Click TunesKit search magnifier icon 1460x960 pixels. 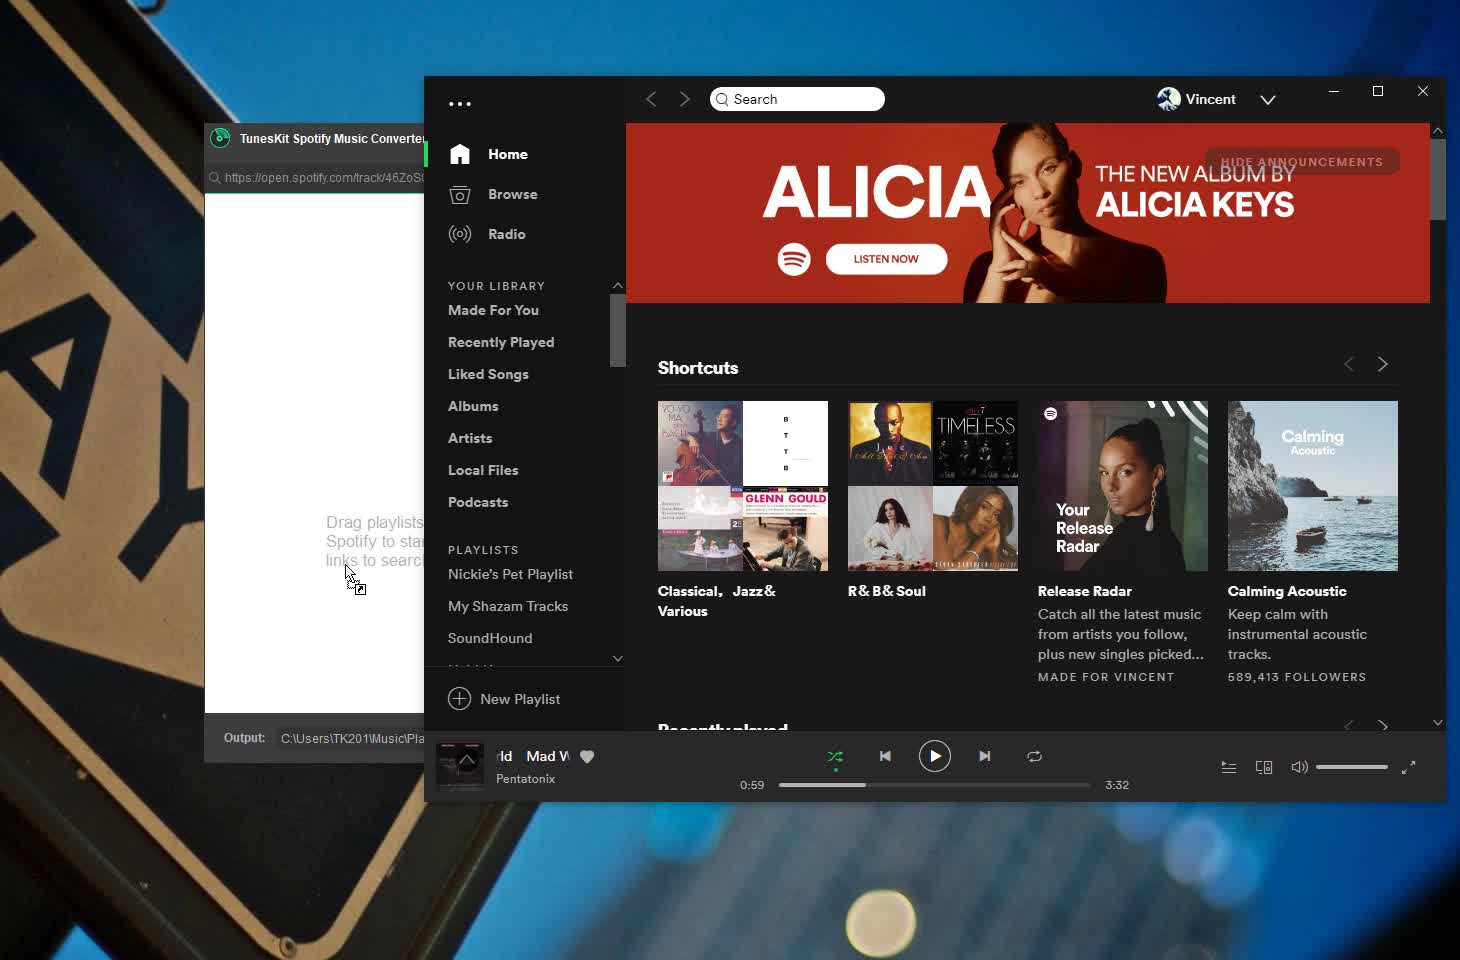click(x=214, y=178)
